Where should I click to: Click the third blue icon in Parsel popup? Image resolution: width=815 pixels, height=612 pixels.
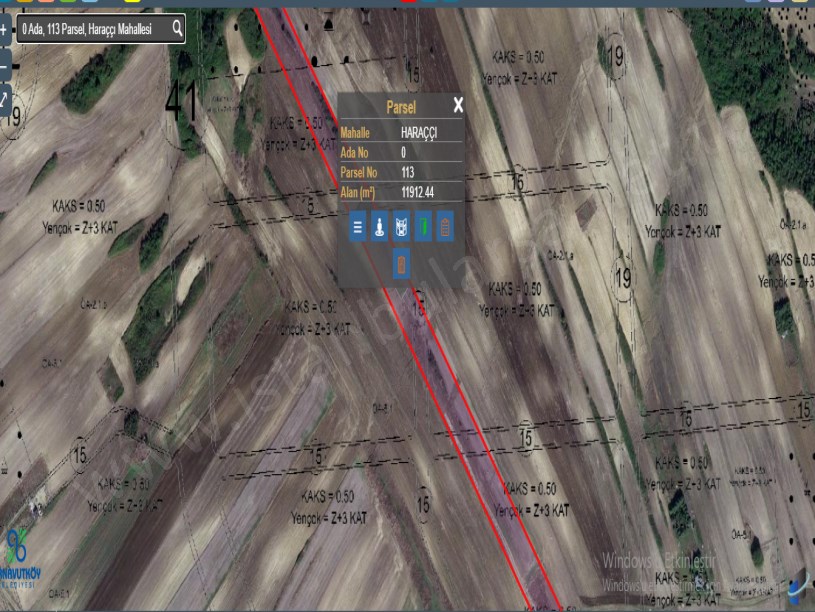click(401, 227)
